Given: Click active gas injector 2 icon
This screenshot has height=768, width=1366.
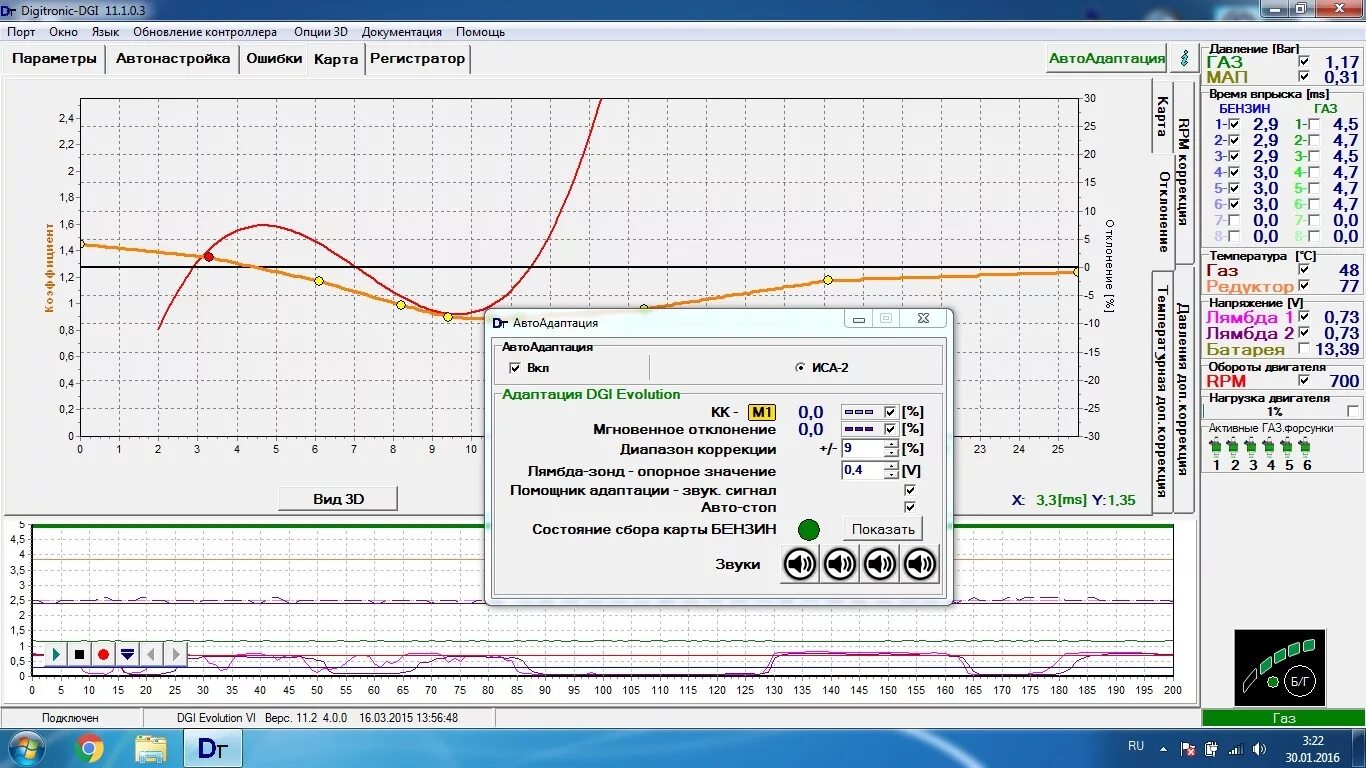Looking at the screenshot, I should pyautogui.click(x=1235, y=449).
